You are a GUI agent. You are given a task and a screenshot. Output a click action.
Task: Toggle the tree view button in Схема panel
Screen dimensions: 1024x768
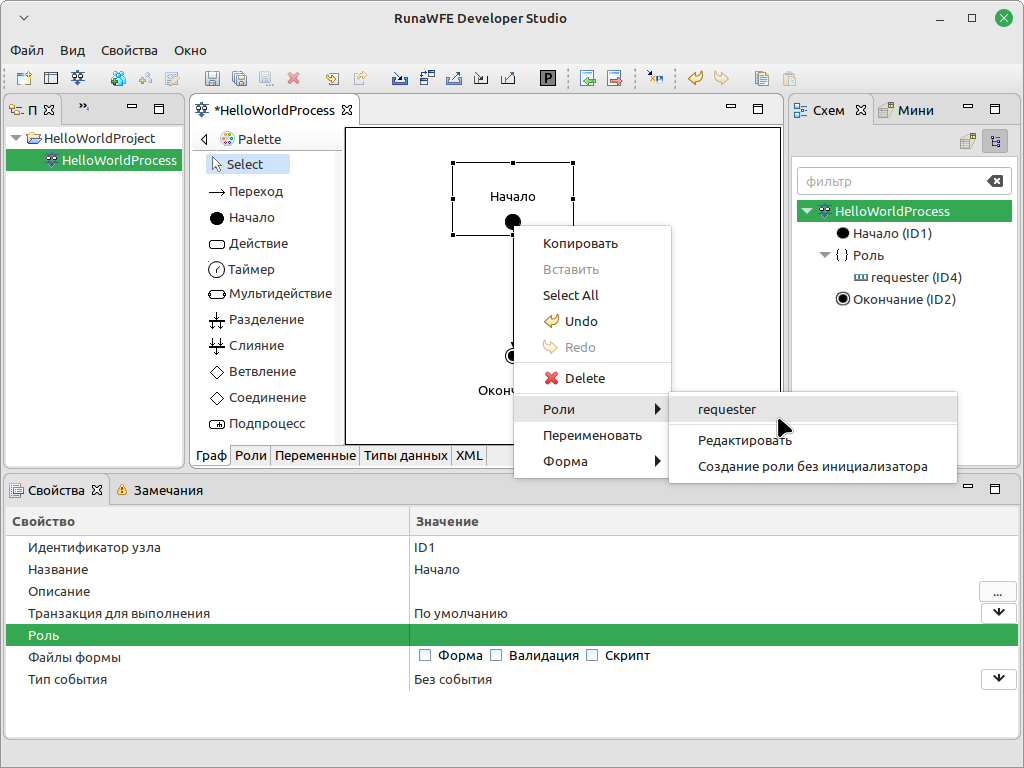[995, 141]
